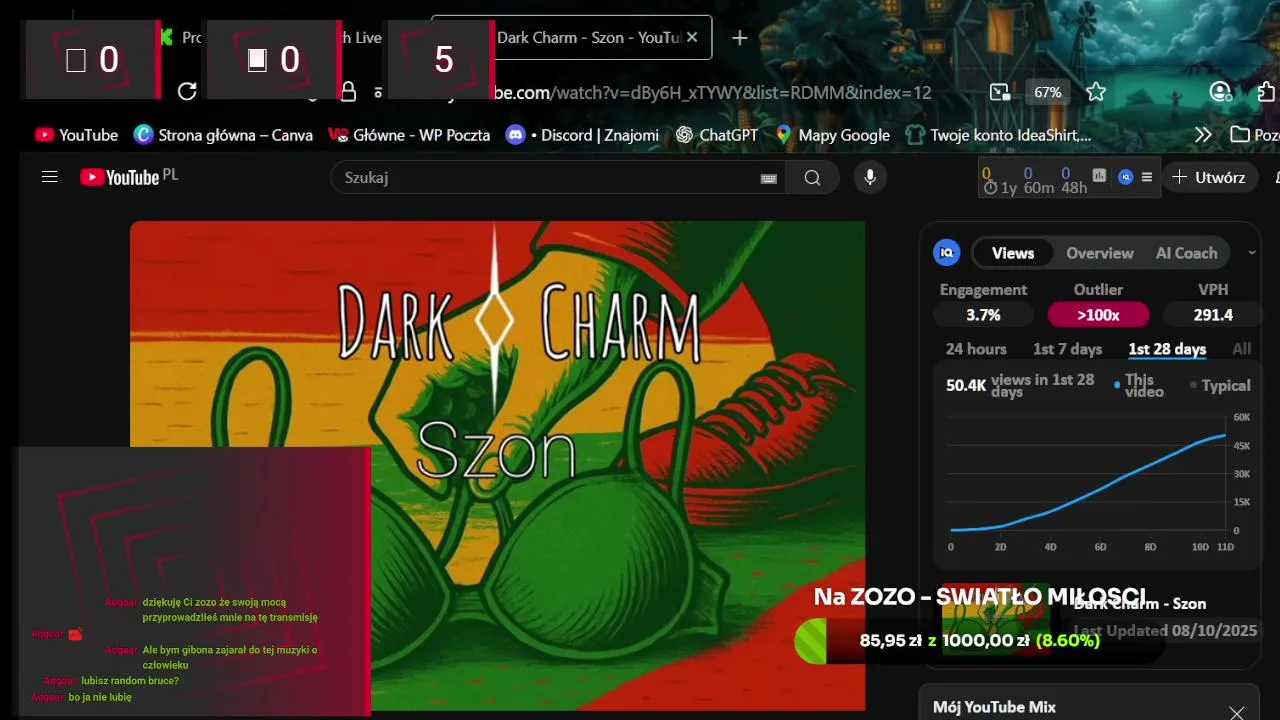The width and height of the screenshot is (1280, 720).
Task: Open the on-screen keyboard icon in search
Action: pyautogui.click(x=768, y=178)
